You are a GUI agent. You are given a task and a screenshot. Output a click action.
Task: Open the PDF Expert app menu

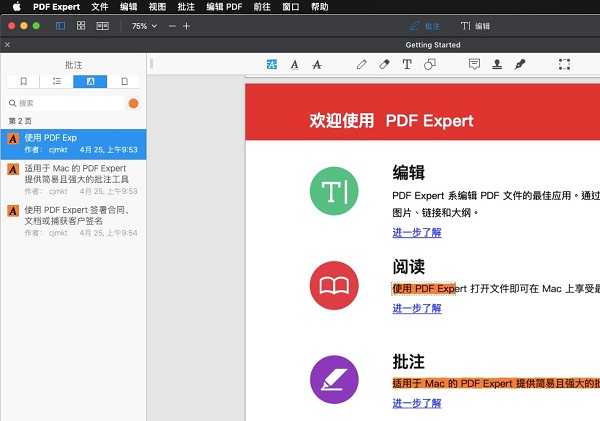tap(56, 7)
